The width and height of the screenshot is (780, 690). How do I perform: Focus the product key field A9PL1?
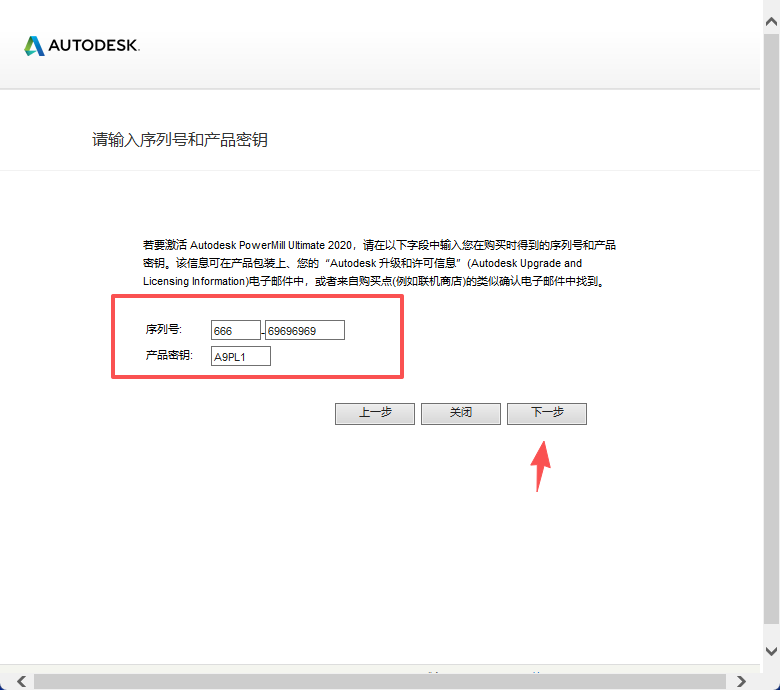[241, 356]
